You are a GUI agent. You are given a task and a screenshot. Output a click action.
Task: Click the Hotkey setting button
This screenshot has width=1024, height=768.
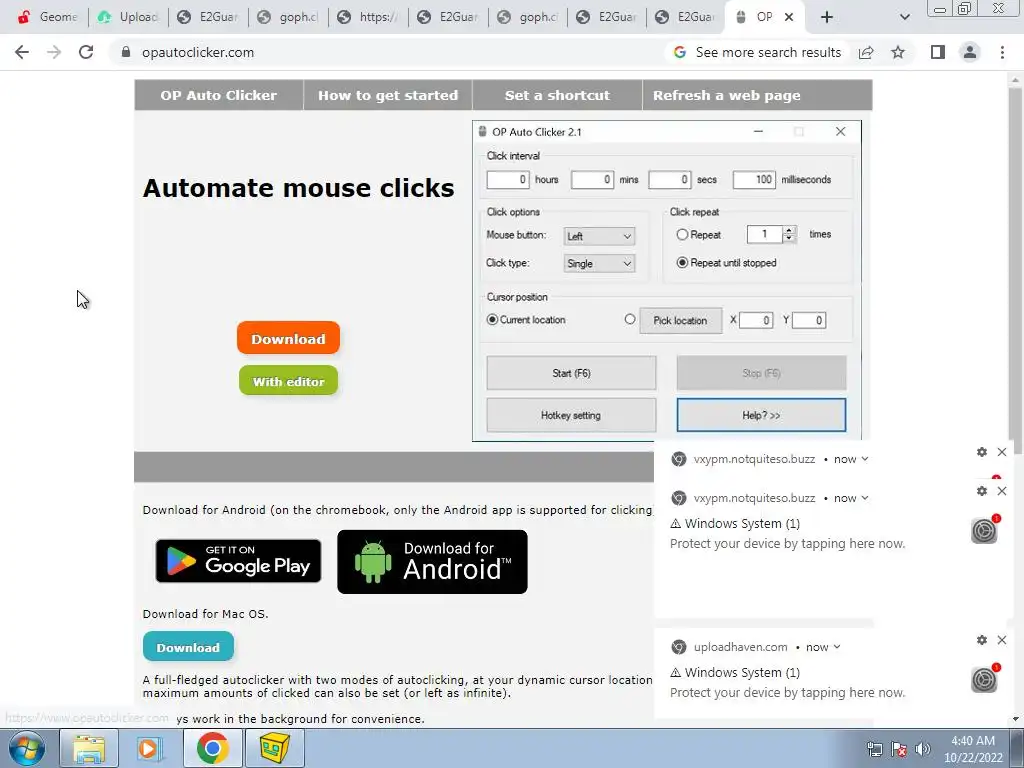tap(571, 415)
